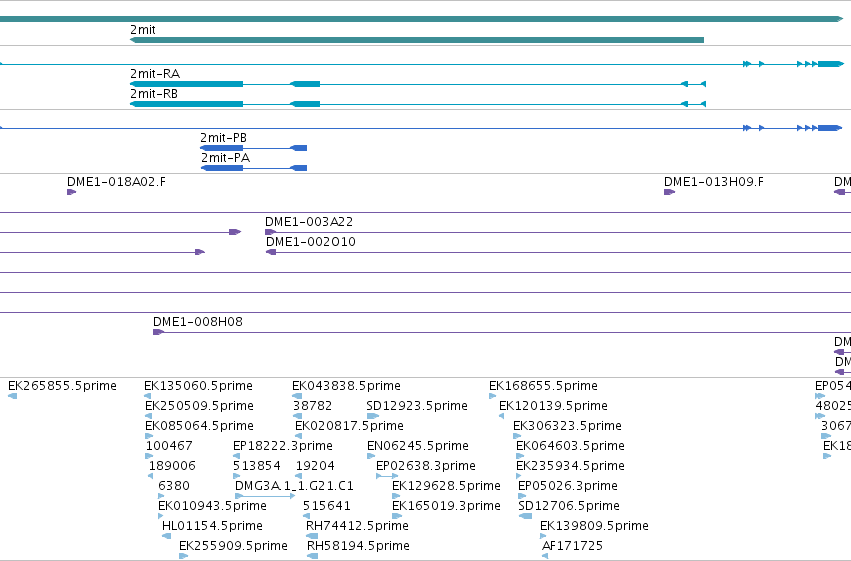
Task: Click the 19204 feature label
Action: tap(315, 466)
